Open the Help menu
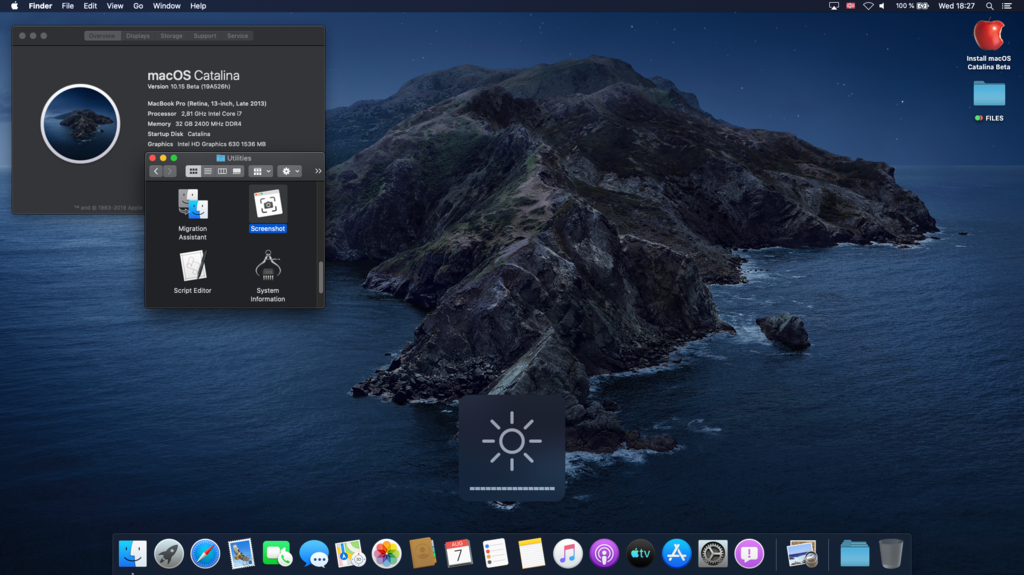Screen dimensions: 1024x575 point(198,6)
